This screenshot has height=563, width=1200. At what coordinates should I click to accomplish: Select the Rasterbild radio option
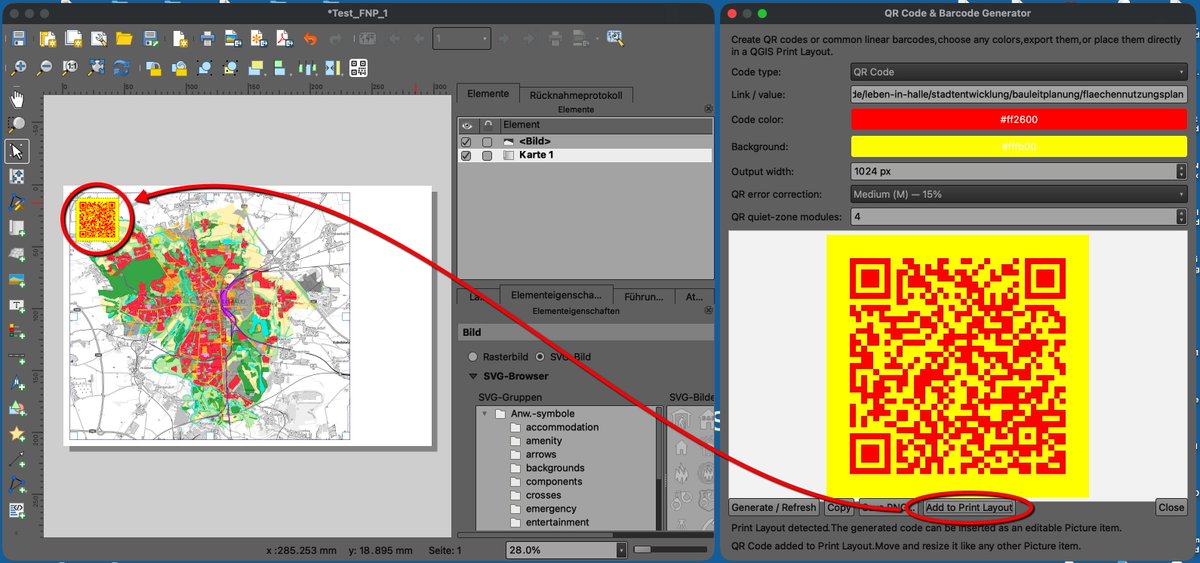tap(474, 357)
